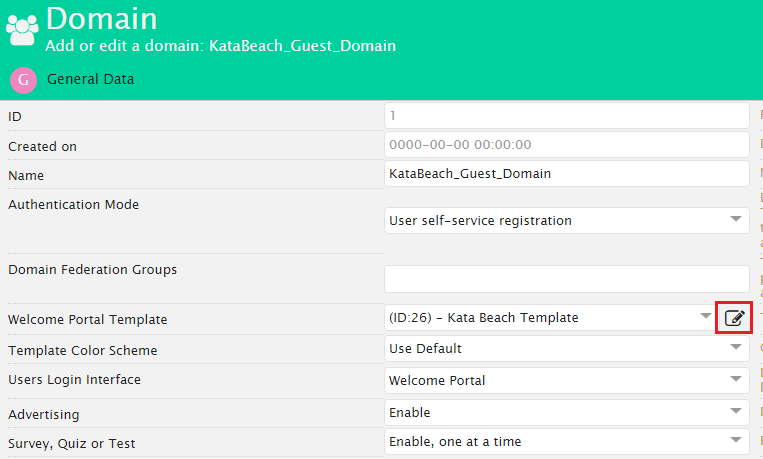Open the Authentication Mode dropdown
763x459 pixels.
tap(566, 220)
